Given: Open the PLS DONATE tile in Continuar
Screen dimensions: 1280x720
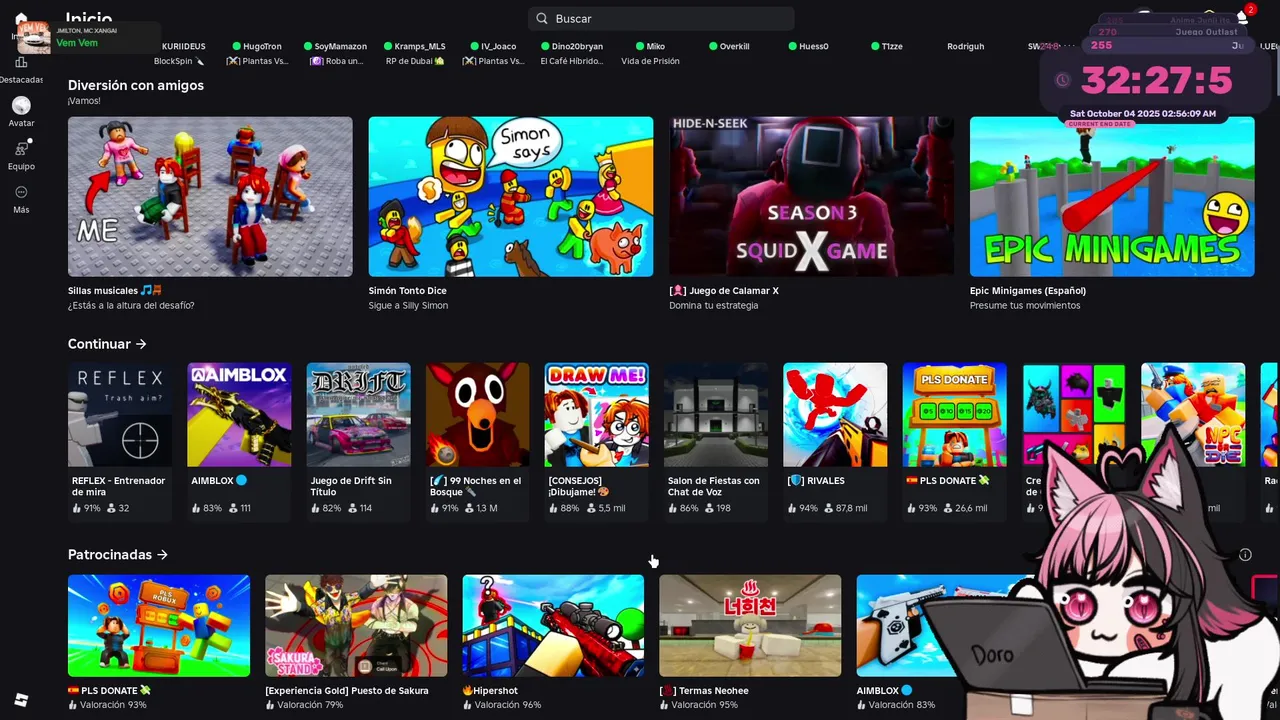Looking at the screenshot, I should pos(955,441).
